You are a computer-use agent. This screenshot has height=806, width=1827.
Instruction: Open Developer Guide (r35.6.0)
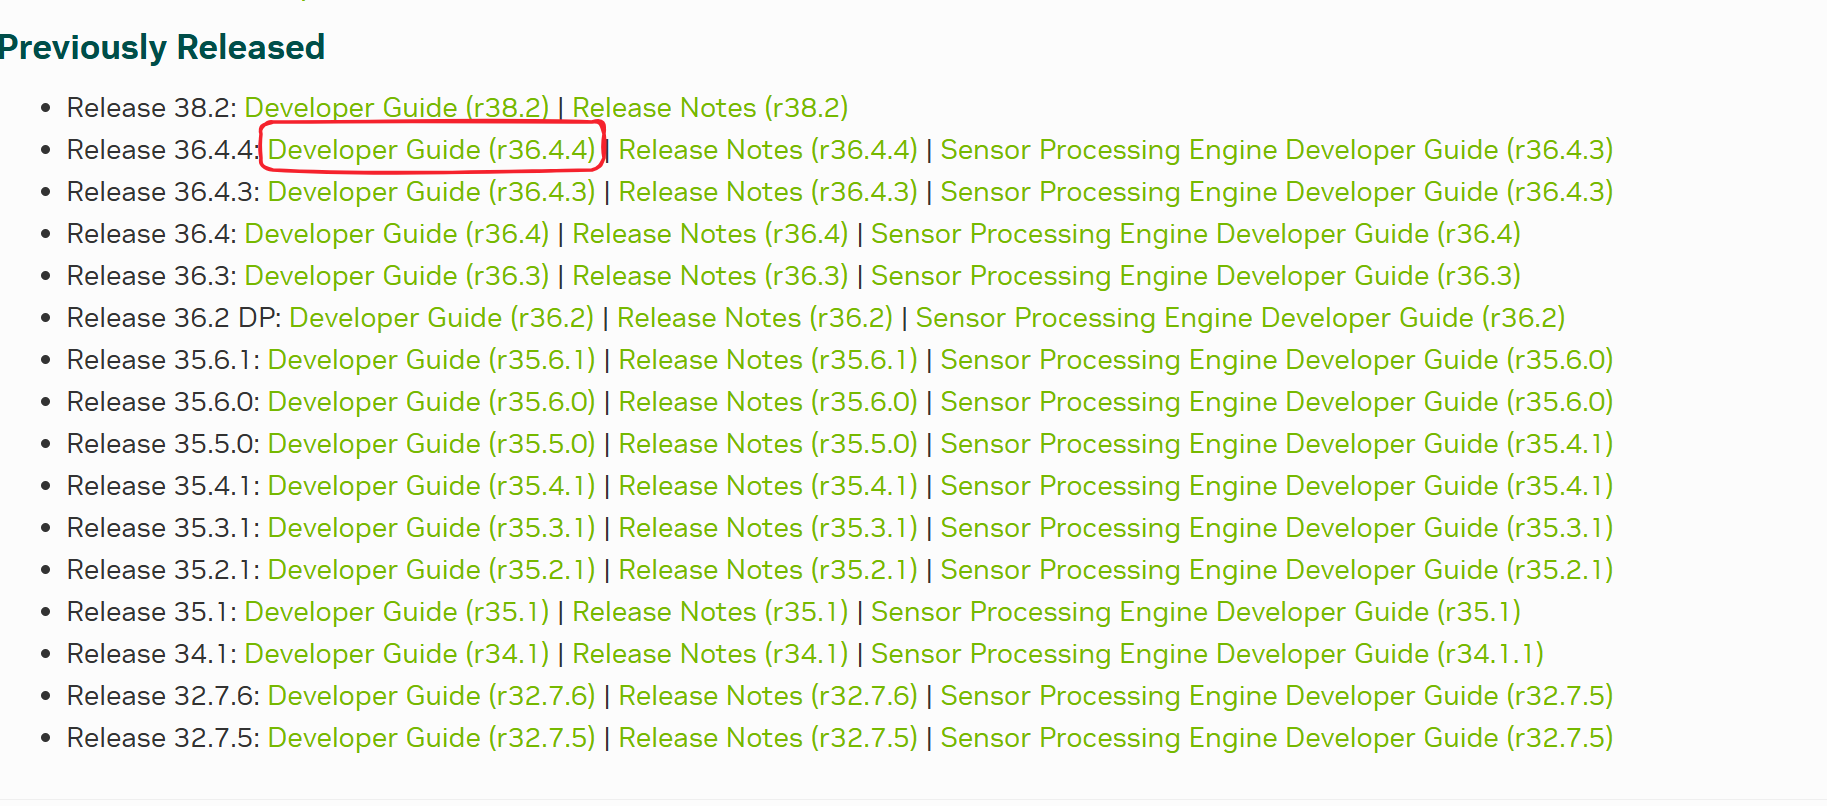pyautogui.click(x=431, y=402)
